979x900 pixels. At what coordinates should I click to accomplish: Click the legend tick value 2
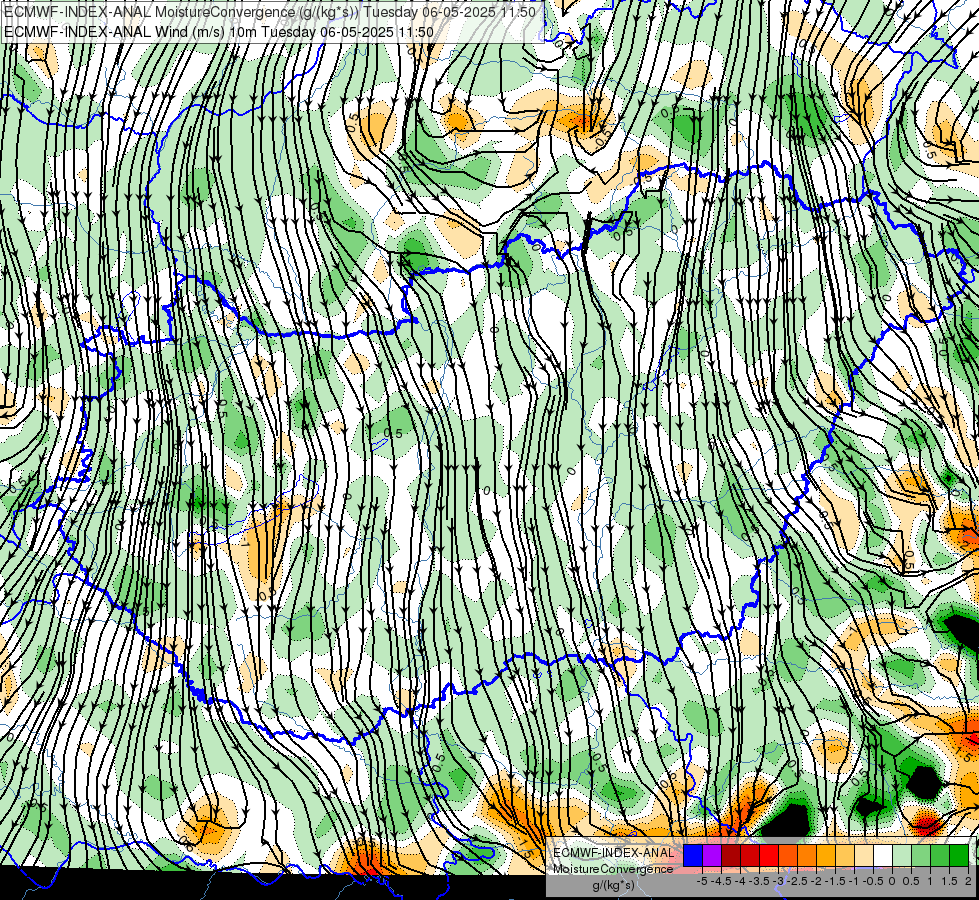coord(968,881)
